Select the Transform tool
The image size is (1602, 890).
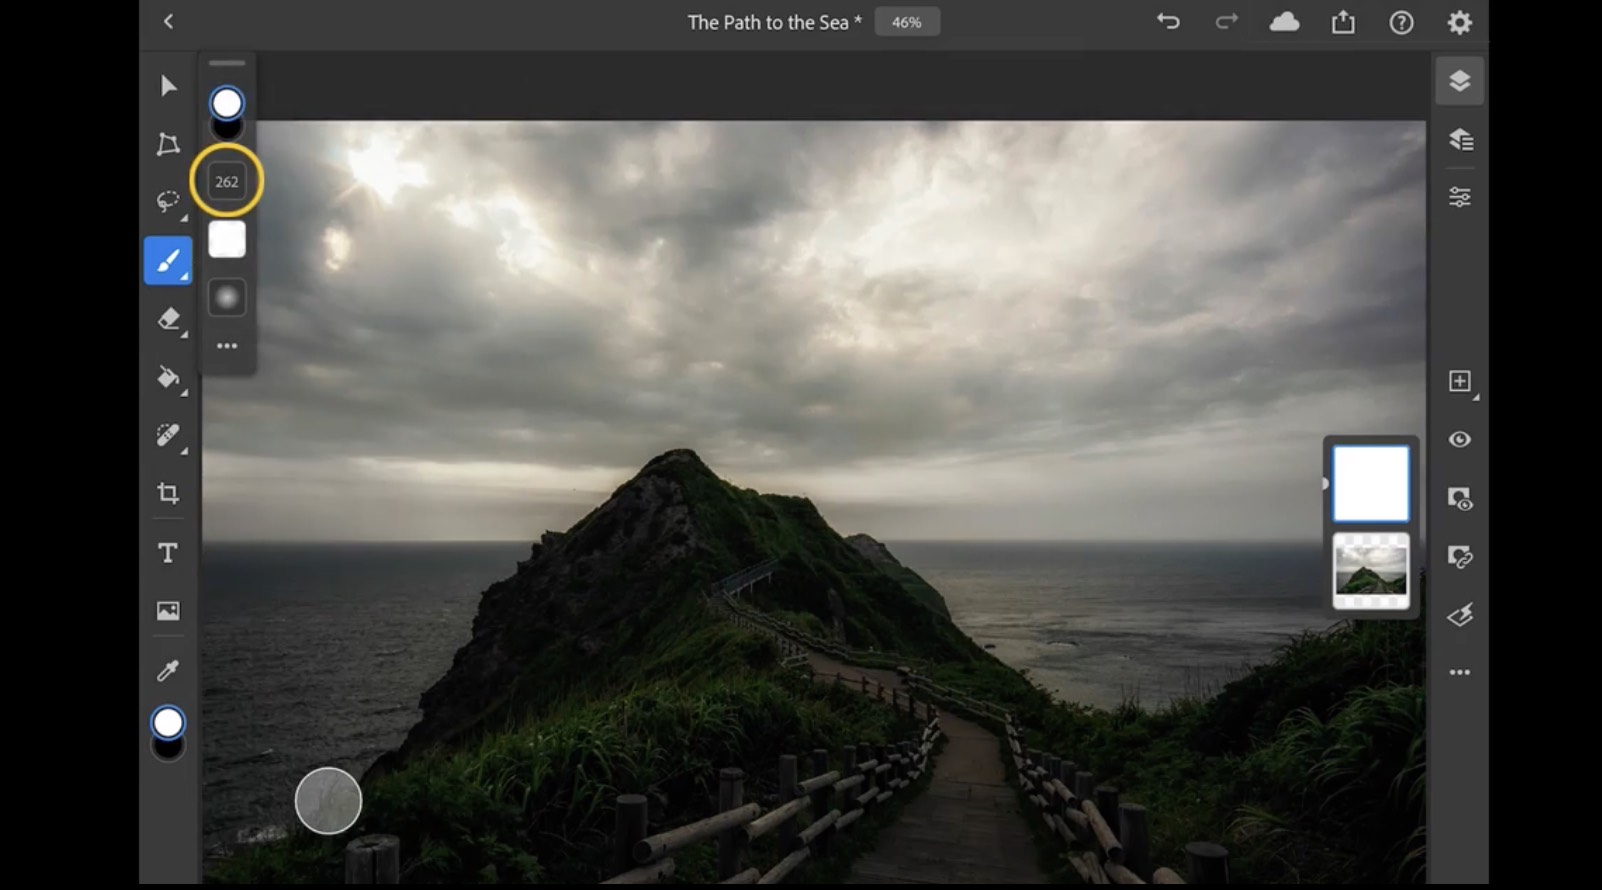tap(168, 144)
